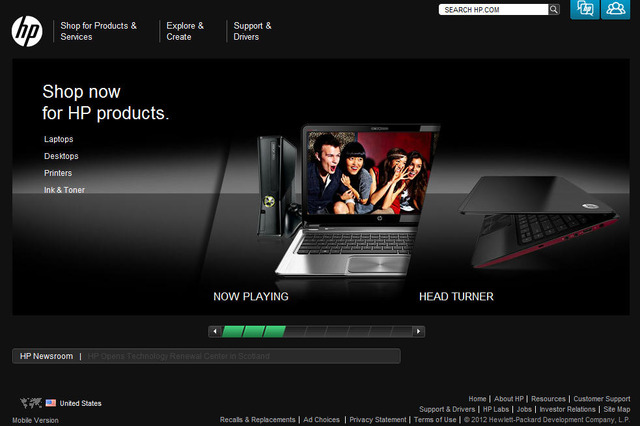Viewport: 640px width, 426px height.
Task: Open Laptops shopping link
Action: pyautogui.click(x=58, y=139)
